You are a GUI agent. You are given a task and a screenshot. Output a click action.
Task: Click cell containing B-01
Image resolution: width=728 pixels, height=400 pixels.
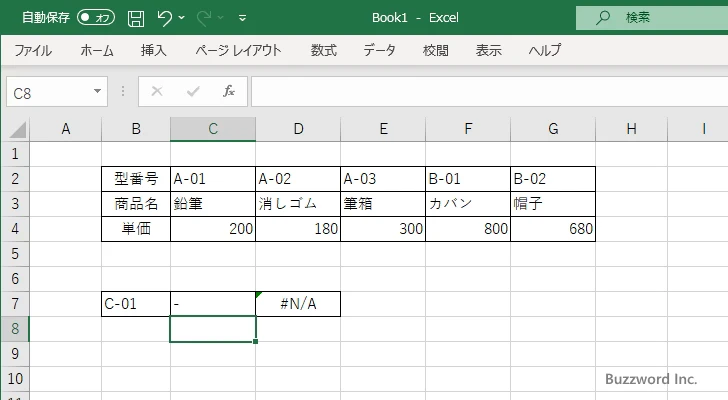(468, 179)
